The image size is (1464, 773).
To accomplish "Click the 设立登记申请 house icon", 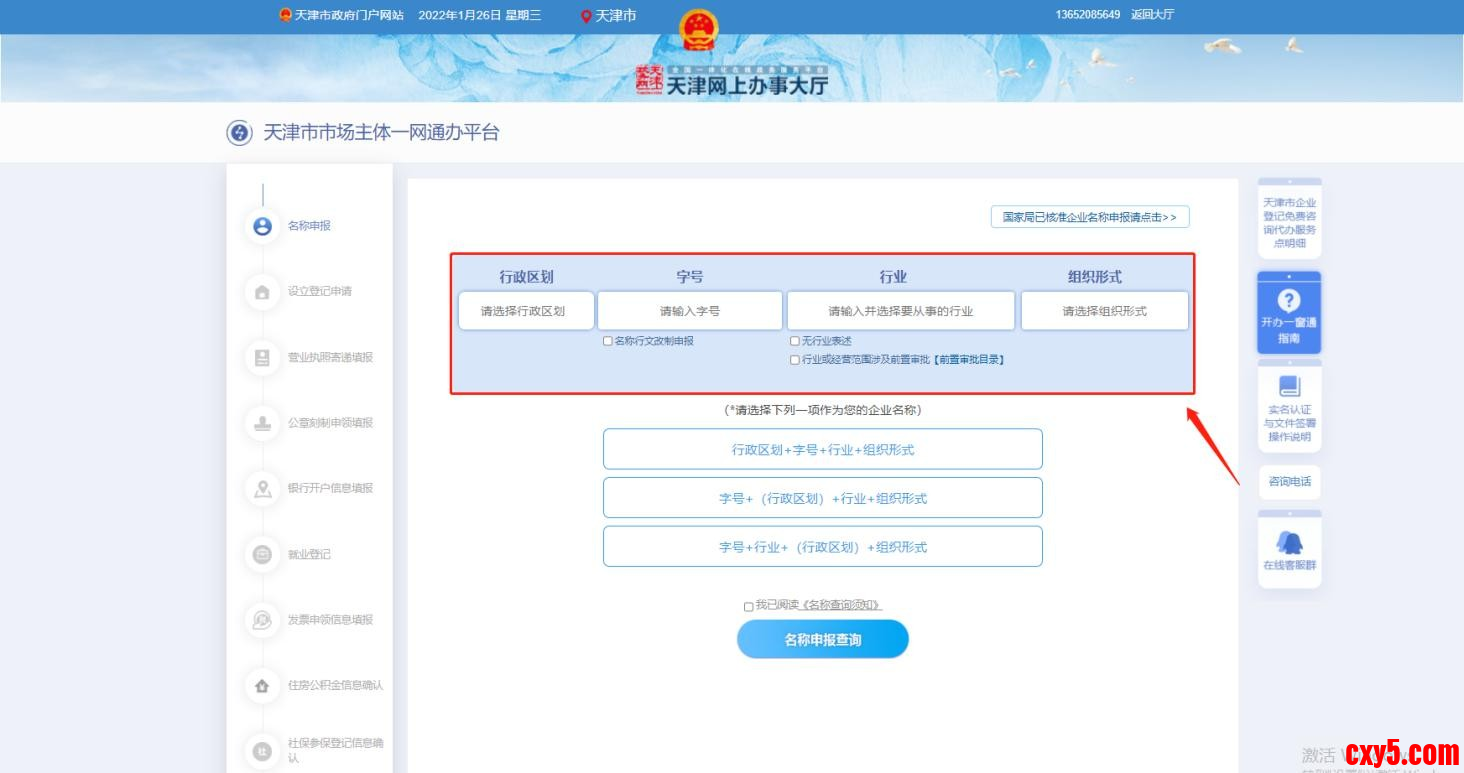I will click(x=262, y=292).
